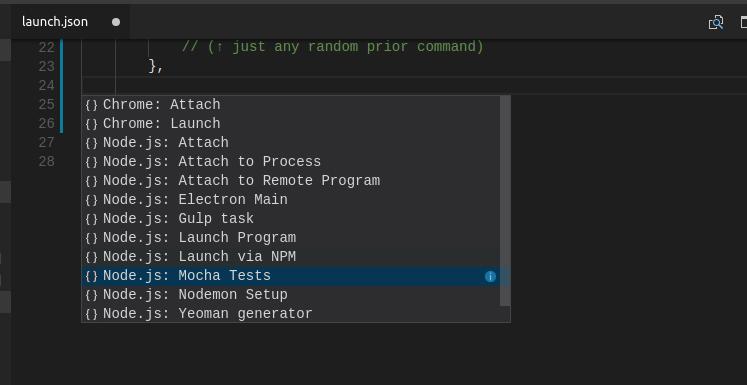Insert Node.js: Launch Program configuration
The height and width of the screenshot is (385, 747).
click(x=291, y=238)
